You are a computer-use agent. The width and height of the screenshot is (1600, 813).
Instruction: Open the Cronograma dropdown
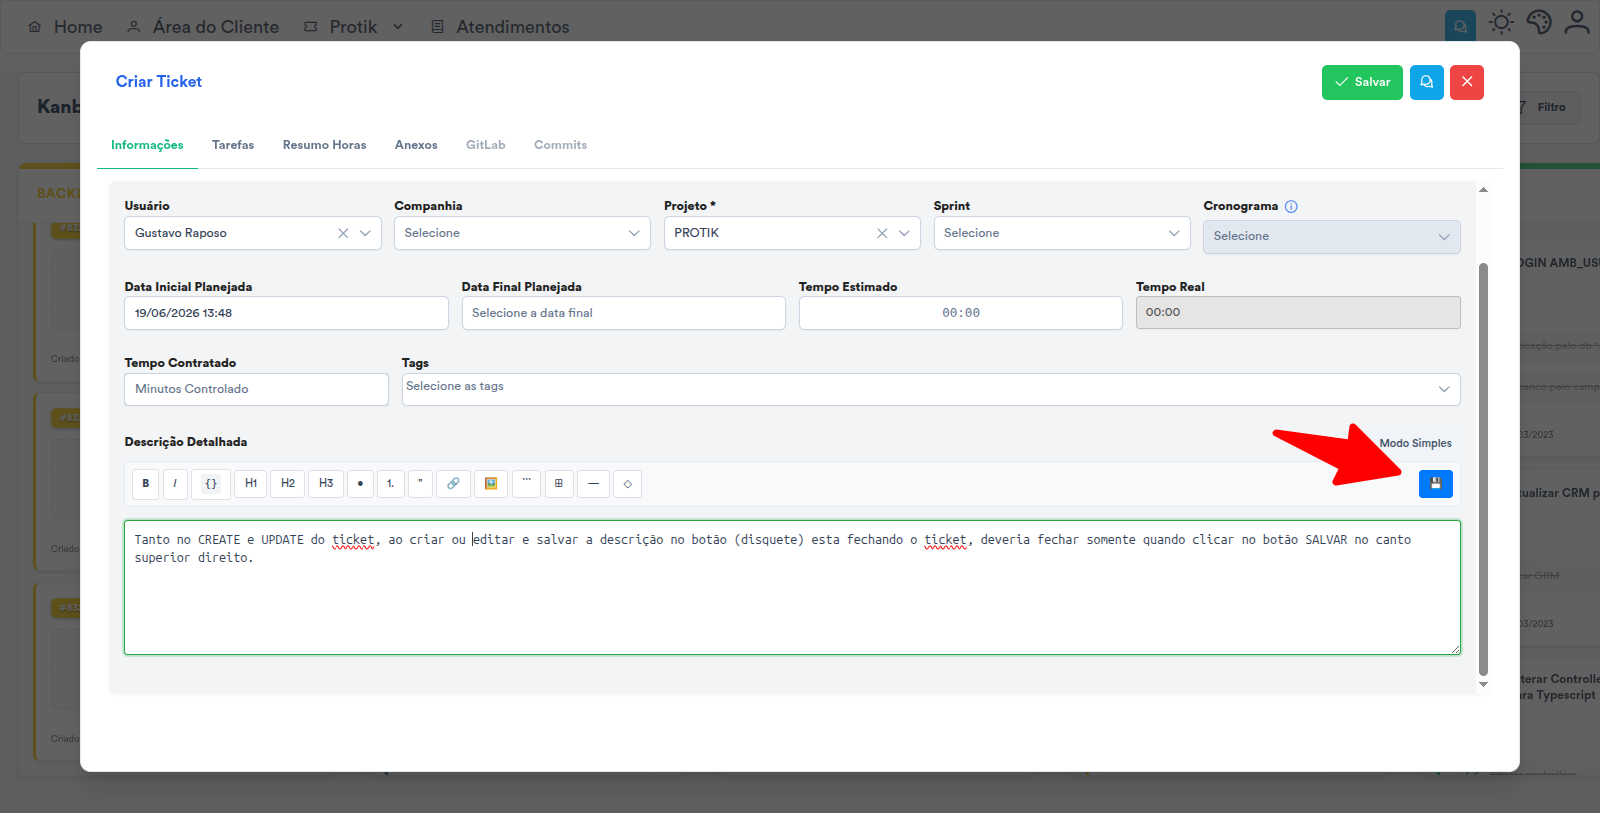click(x=1332, y=237)
